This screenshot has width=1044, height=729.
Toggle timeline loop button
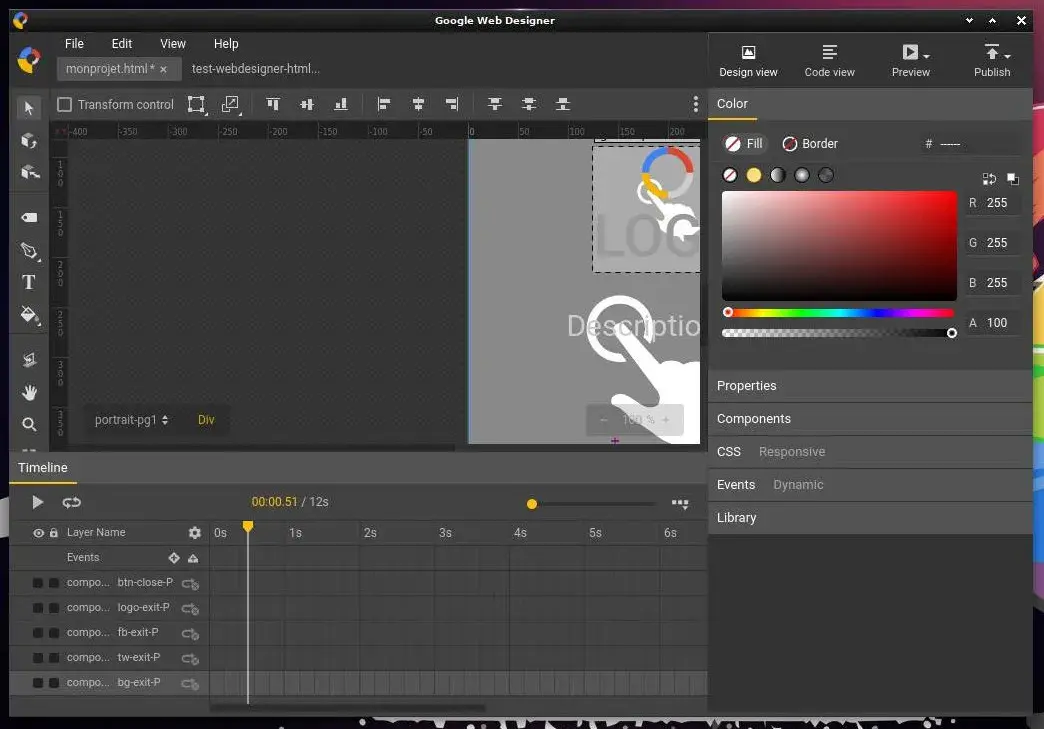71,503
